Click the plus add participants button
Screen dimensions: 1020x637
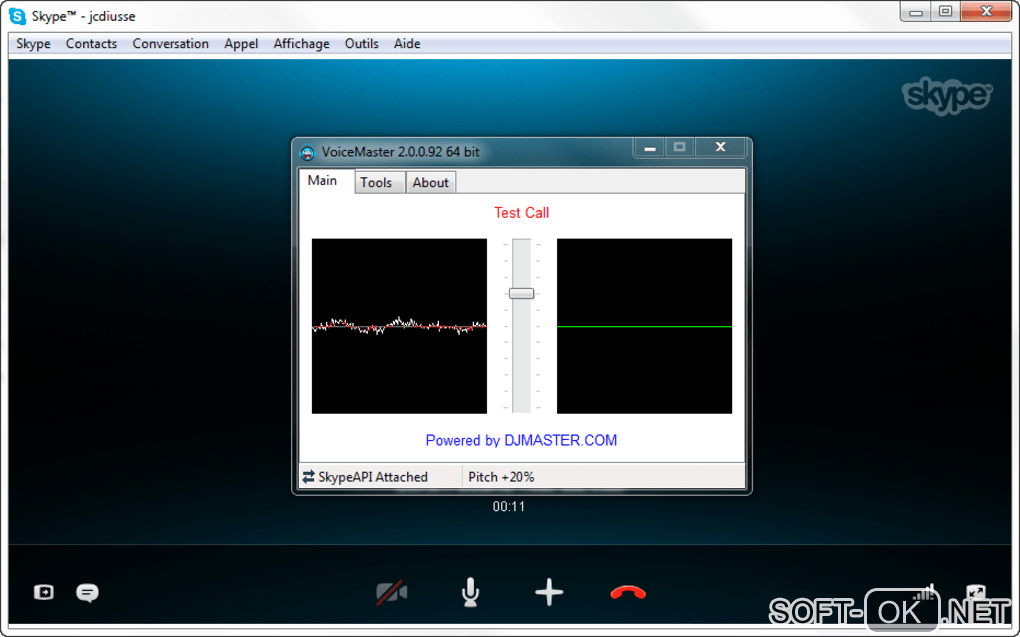coord(549,592)
